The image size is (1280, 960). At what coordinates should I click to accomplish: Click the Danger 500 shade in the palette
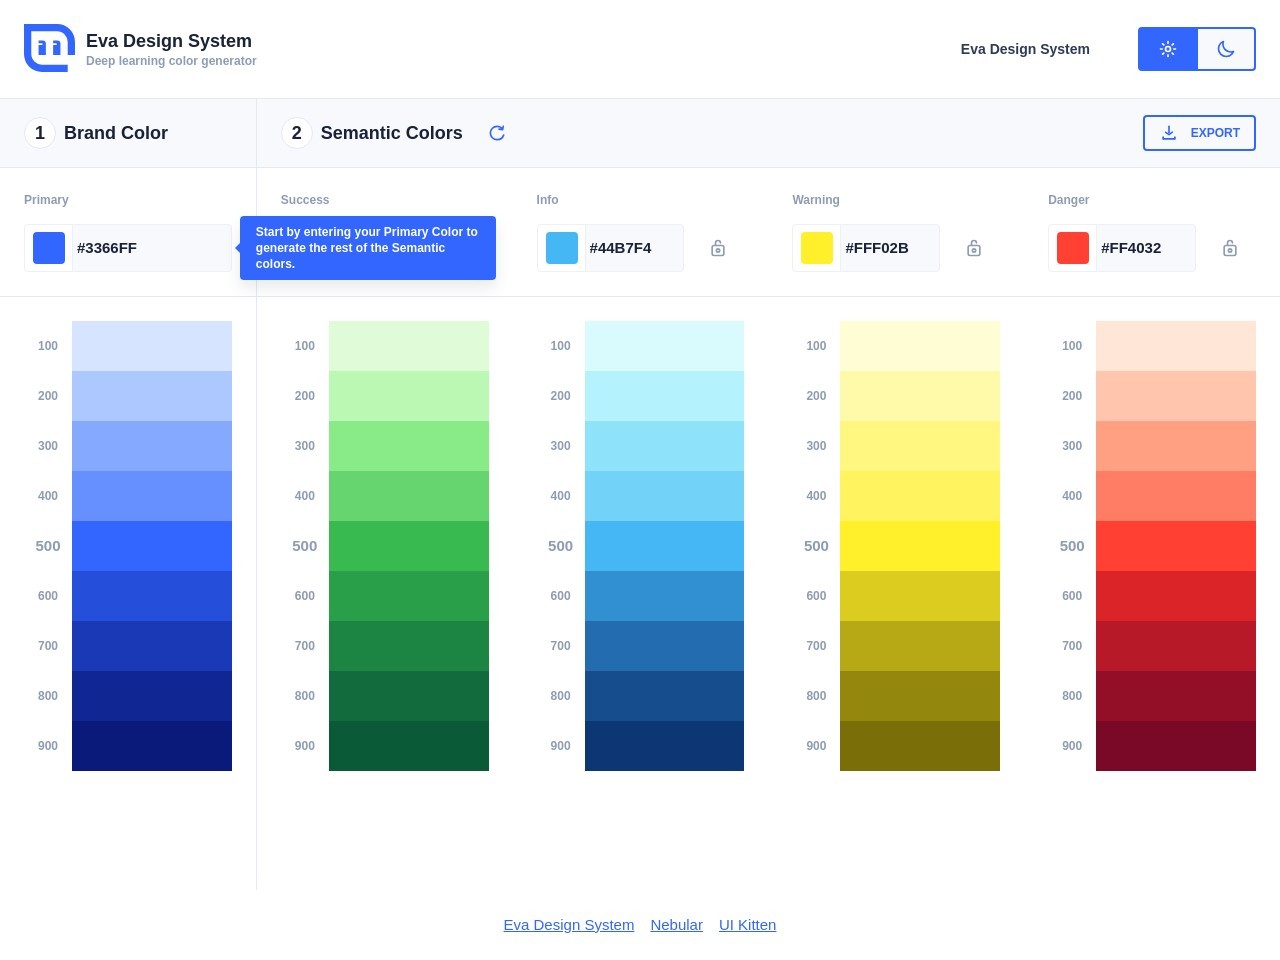pyautogui.click(x=1176, y=545)
